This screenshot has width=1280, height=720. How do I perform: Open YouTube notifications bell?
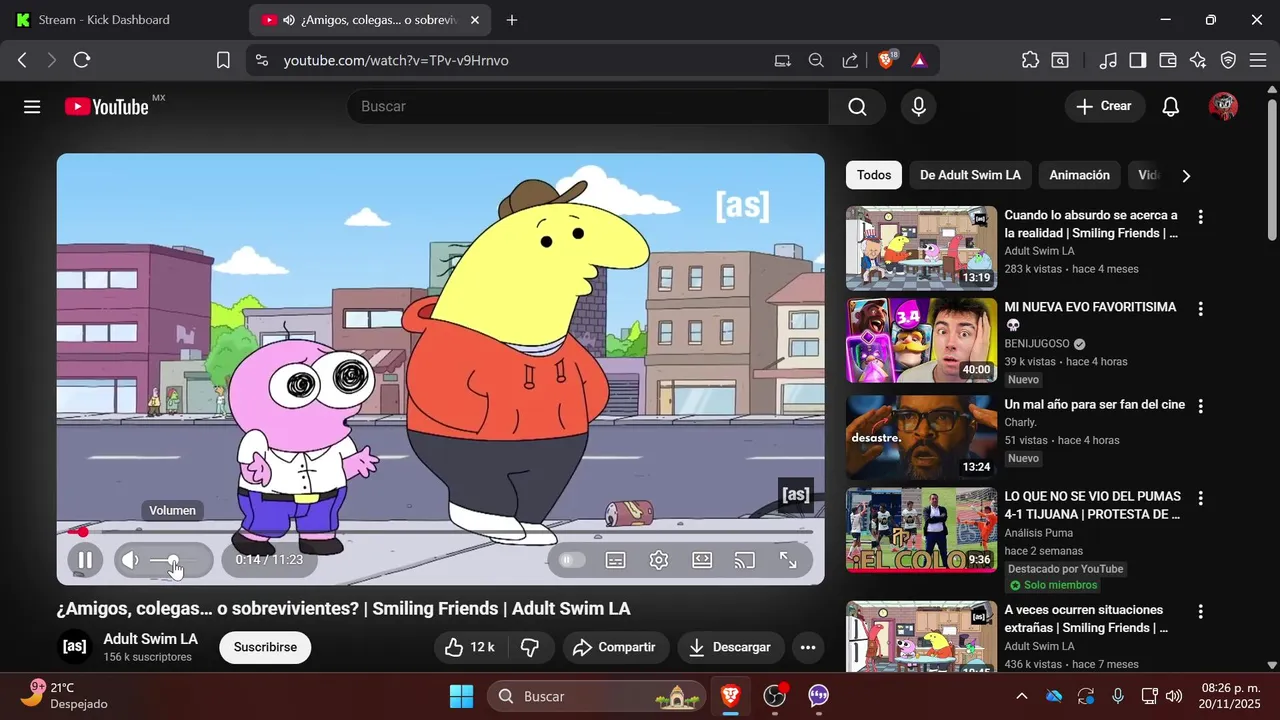(x=1171, y=106)
